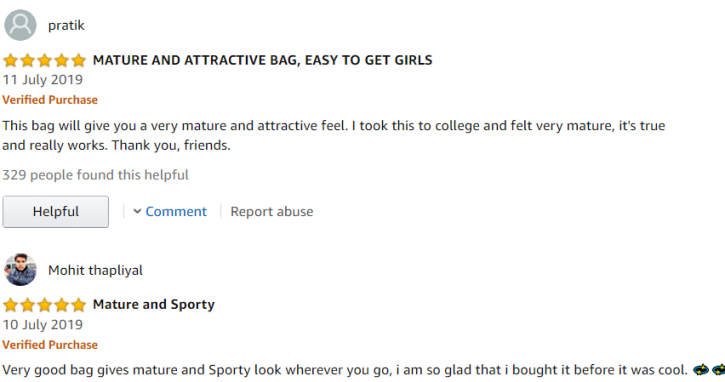Open review titled MATURE AND ATTRACTIVE BAG

tap(262, 60)
